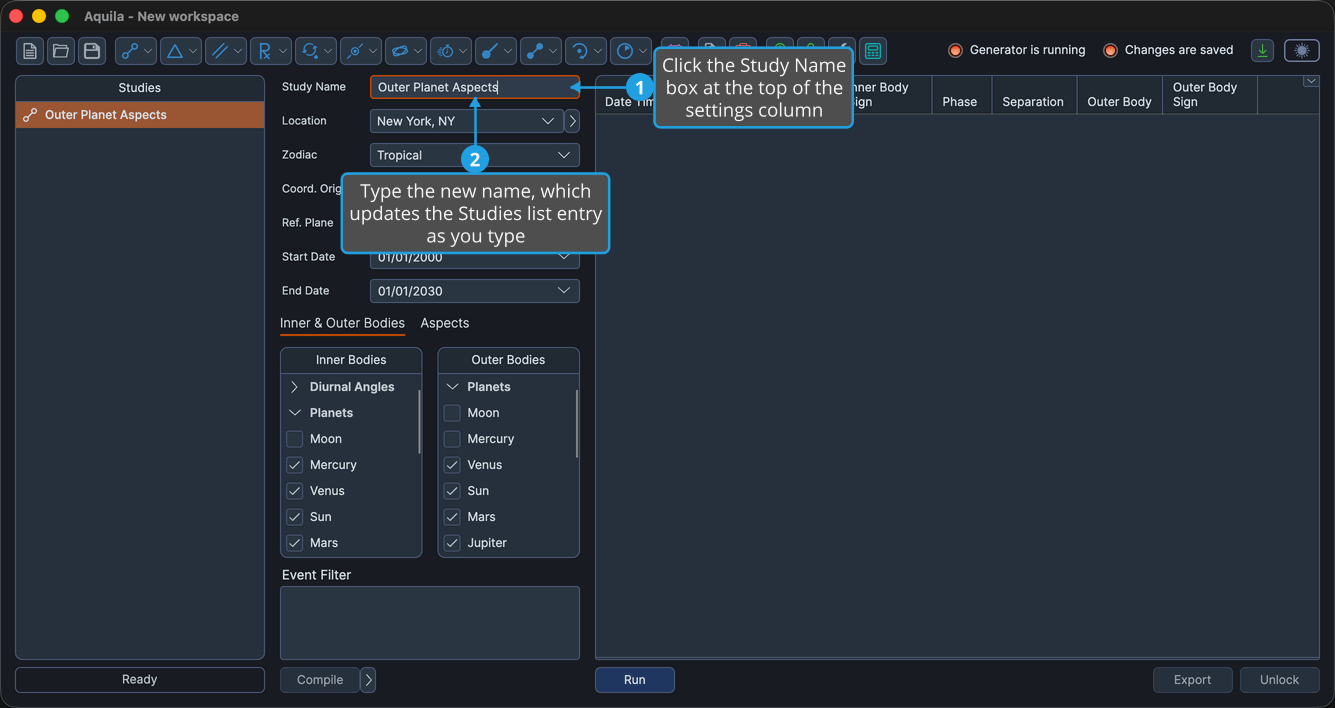Click the Studies panel header

click(140, 88)
